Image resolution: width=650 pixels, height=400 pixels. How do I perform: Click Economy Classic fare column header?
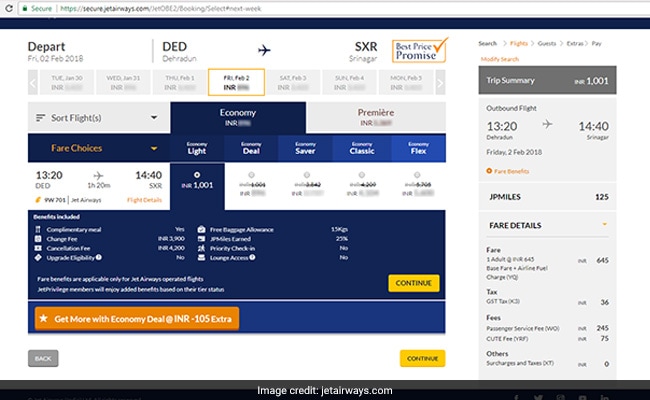tap(362, 148)
